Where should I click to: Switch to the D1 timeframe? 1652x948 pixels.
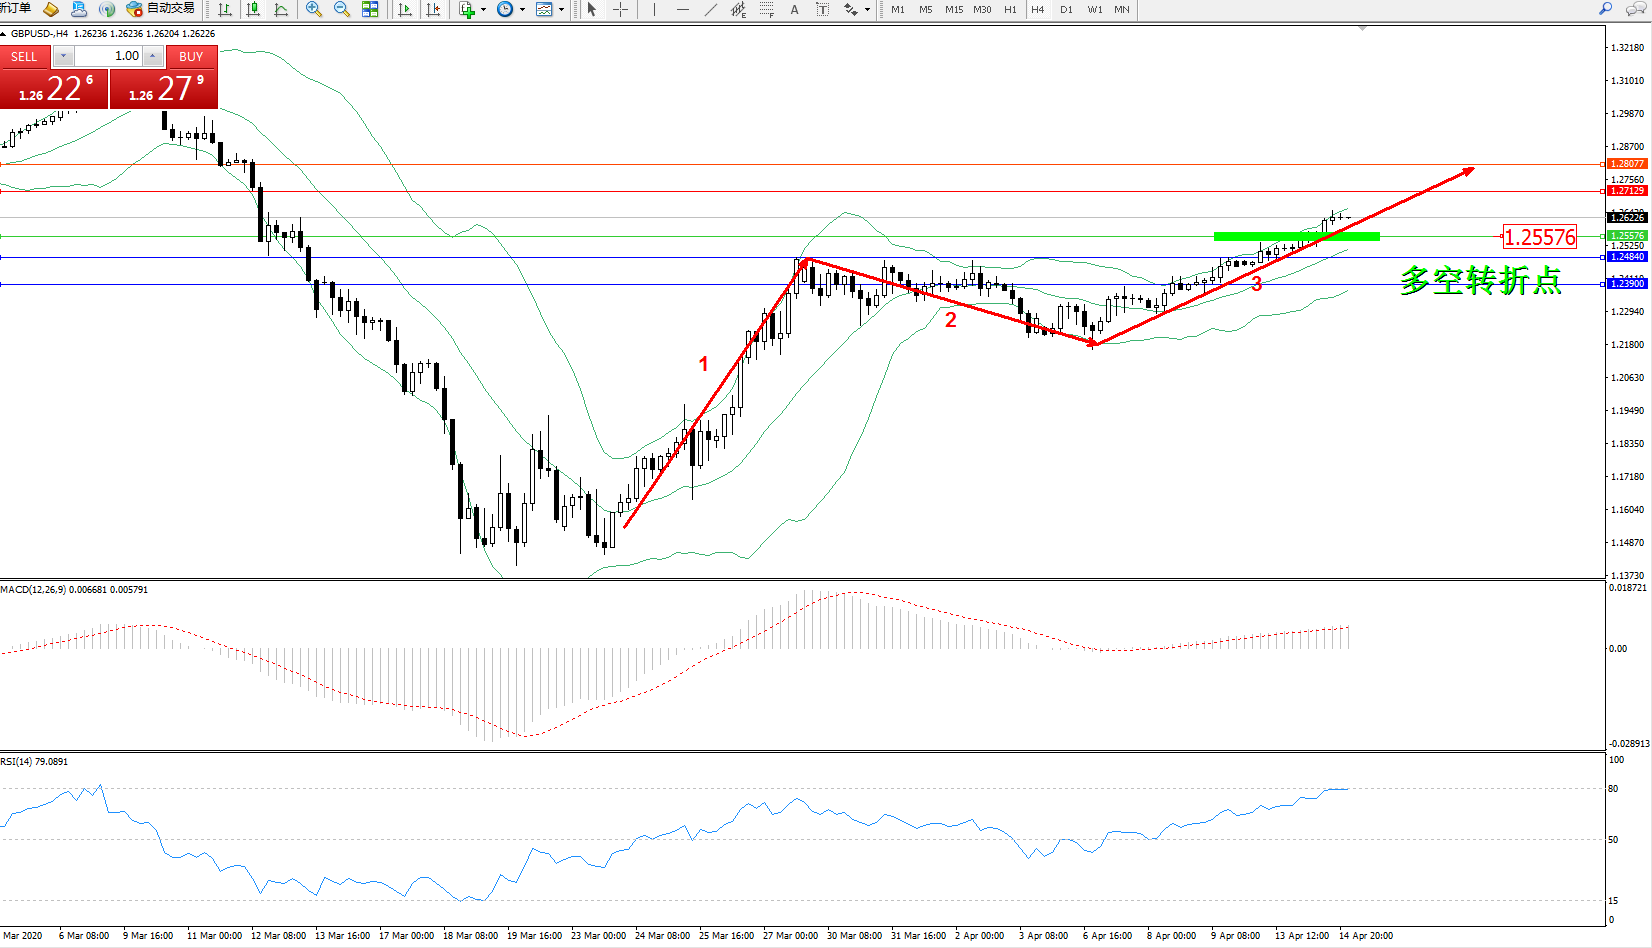pyautogui.click(x=1066, y=10)
